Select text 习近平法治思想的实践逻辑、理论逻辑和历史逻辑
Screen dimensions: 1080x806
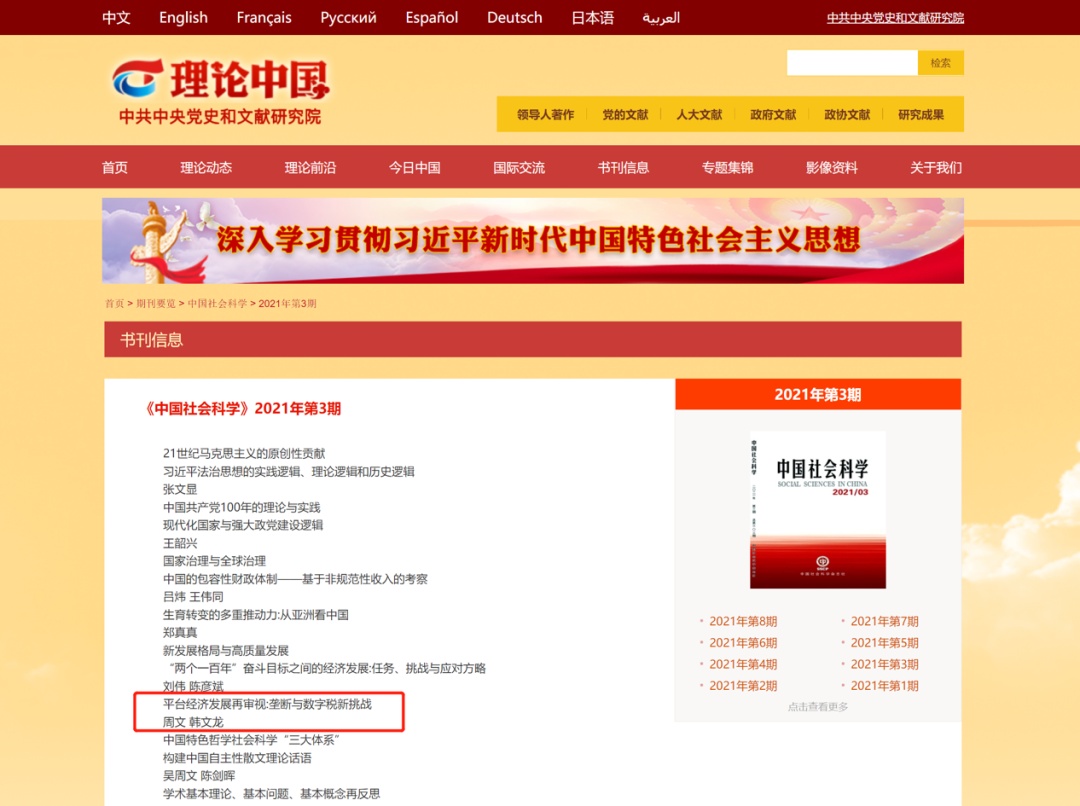289,471
